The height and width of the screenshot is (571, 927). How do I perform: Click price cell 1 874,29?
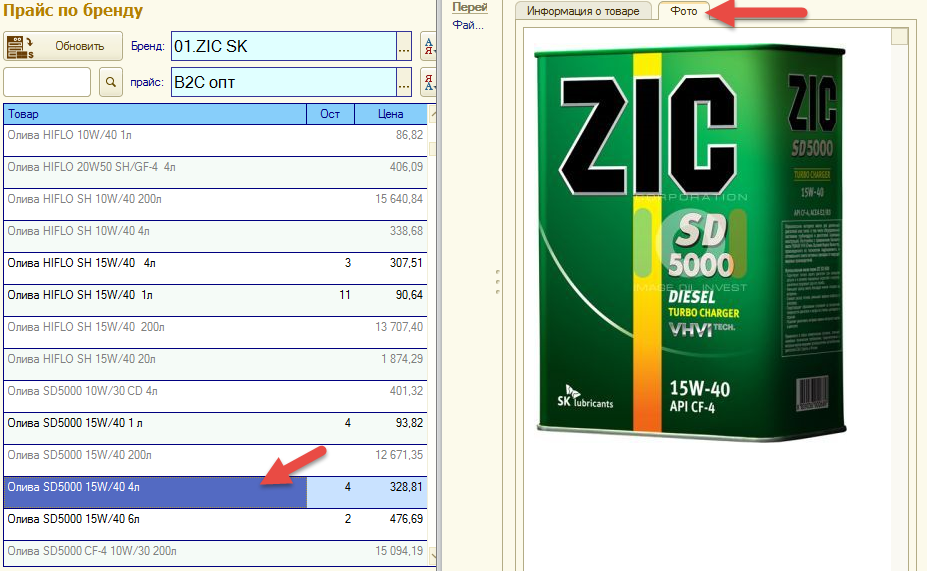tap(391, 364)
